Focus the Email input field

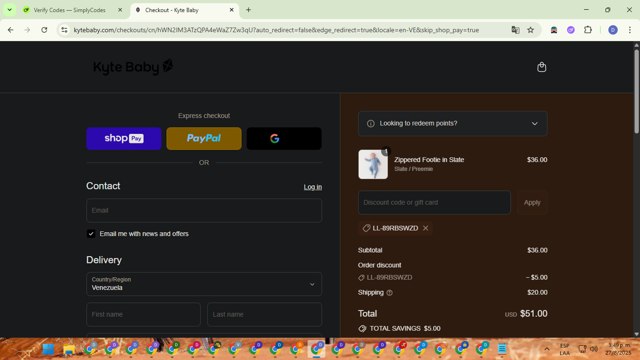click(204, 210)
